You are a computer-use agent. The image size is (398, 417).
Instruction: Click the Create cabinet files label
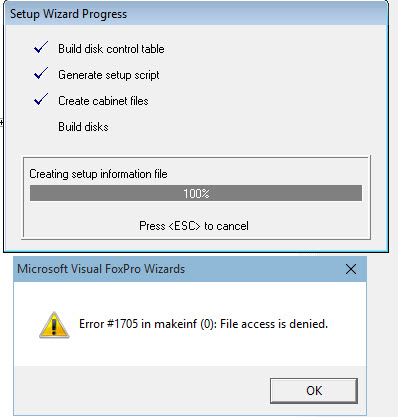[103, 101]
